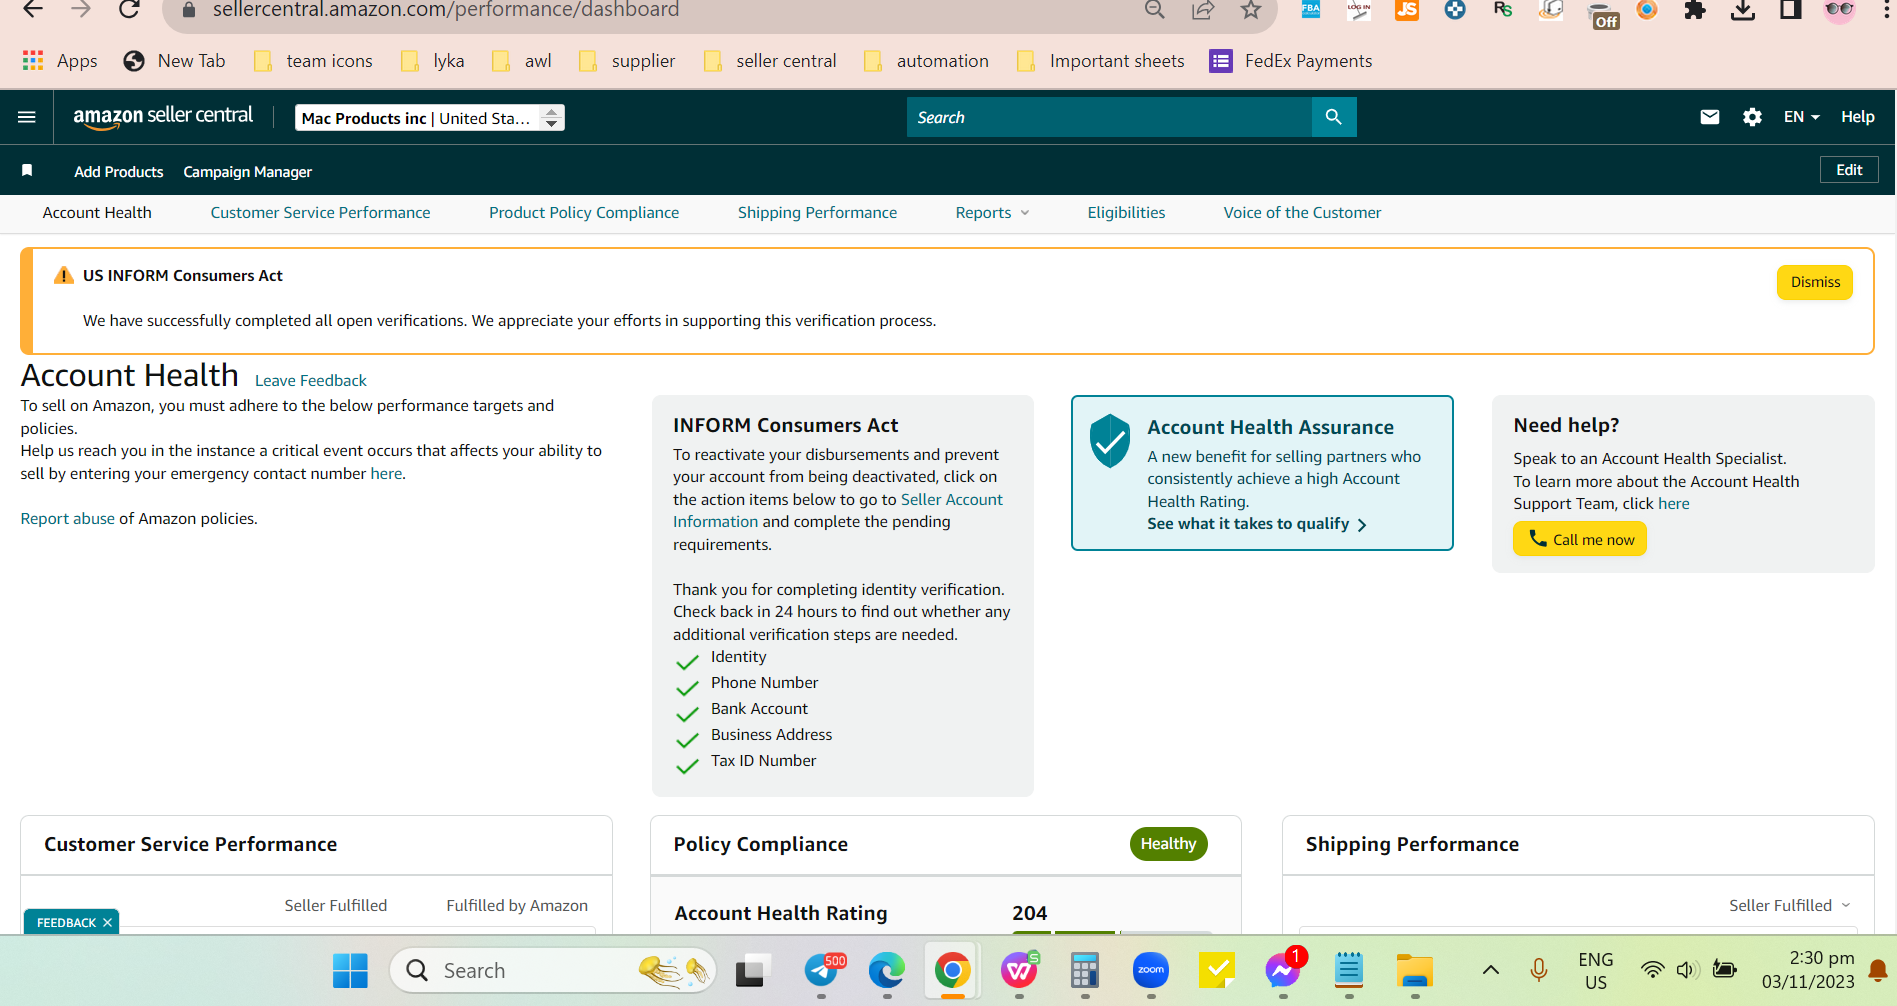
Task: Open the seller central bookmark folder
Action: pos(771,61)
